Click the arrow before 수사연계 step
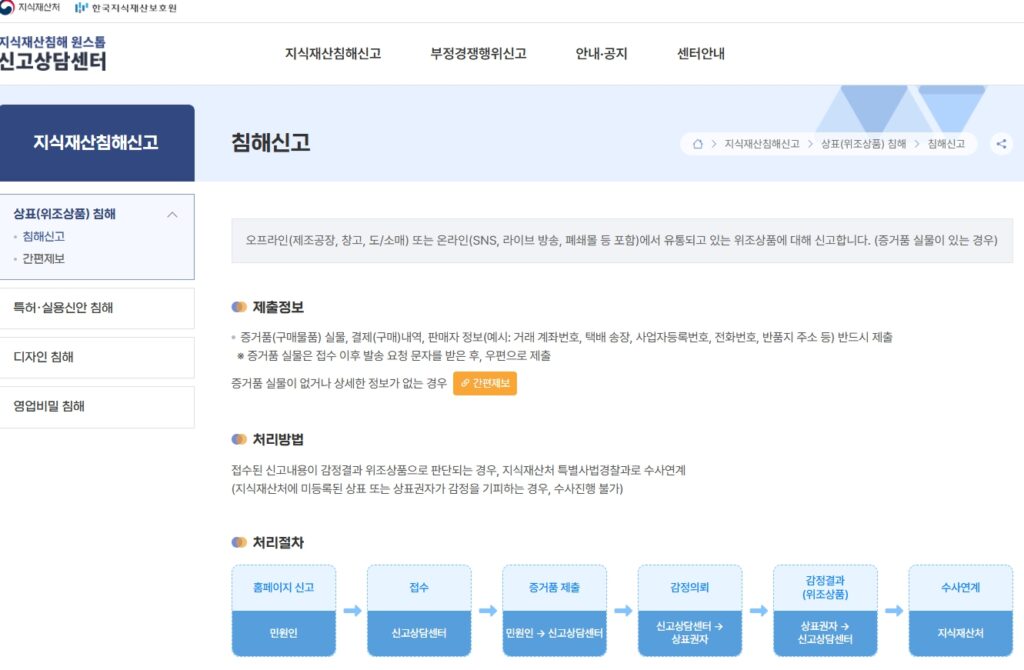The height and width of the screenshot is (670, 1024). (893, 611)
